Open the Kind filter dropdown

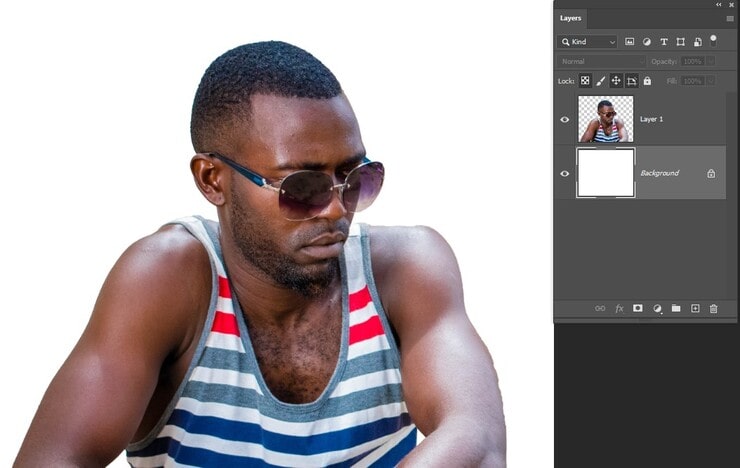(x=588, y=42)
